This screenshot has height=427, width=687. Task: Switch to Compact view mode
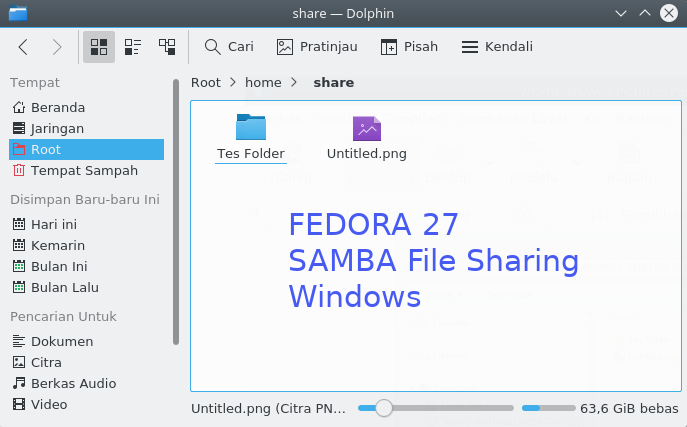(x=133, y=47)
